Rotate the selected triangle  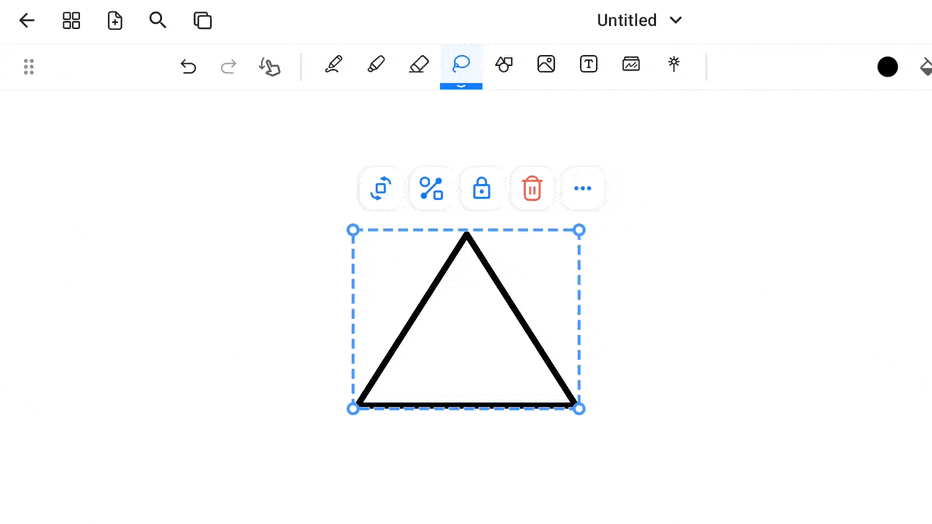click(x=380, y=188)
